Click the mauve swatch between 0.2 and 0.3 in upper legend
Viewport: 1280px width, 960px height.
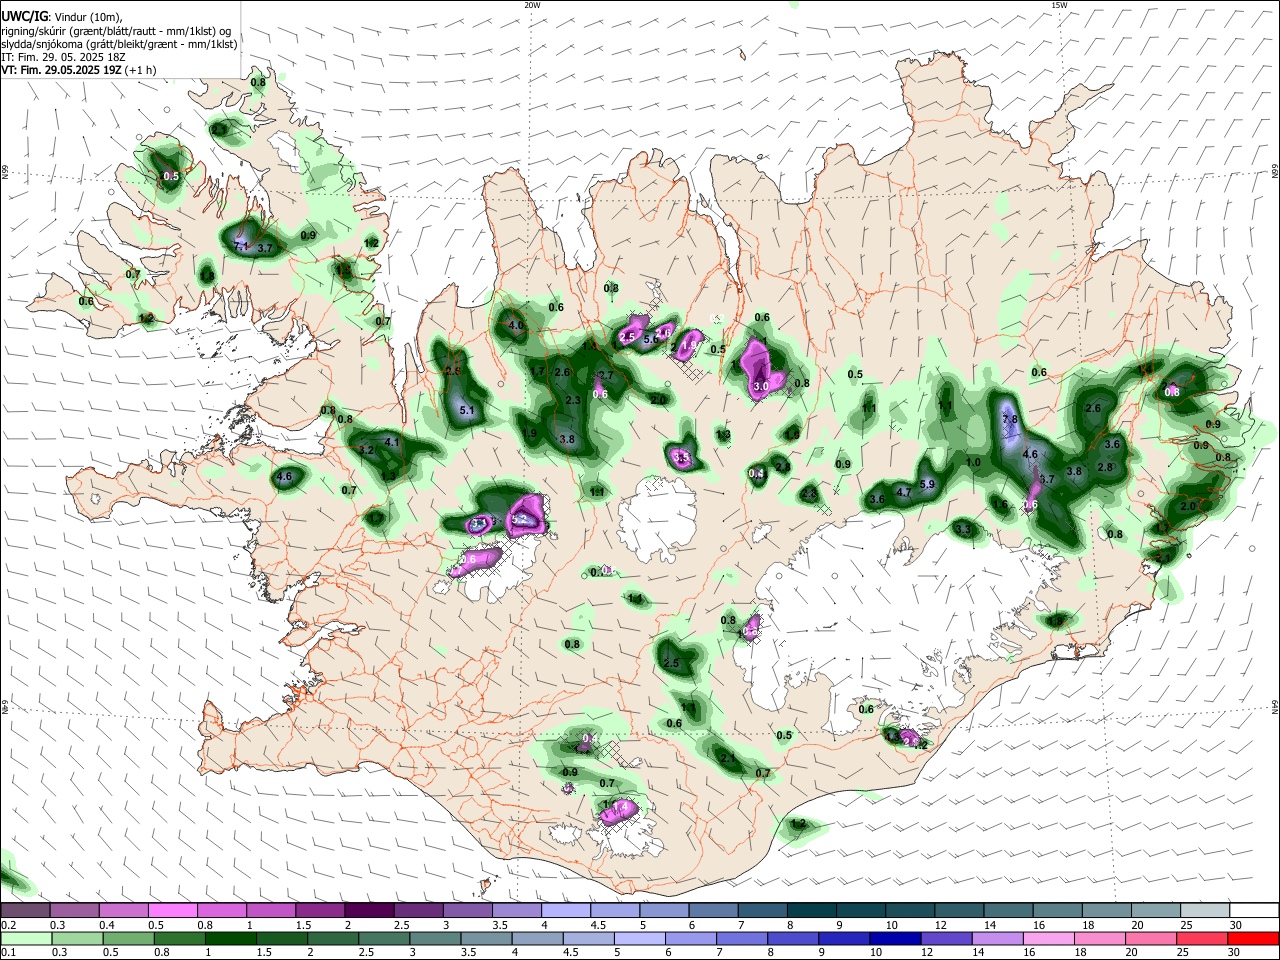[x=26, y=910]
